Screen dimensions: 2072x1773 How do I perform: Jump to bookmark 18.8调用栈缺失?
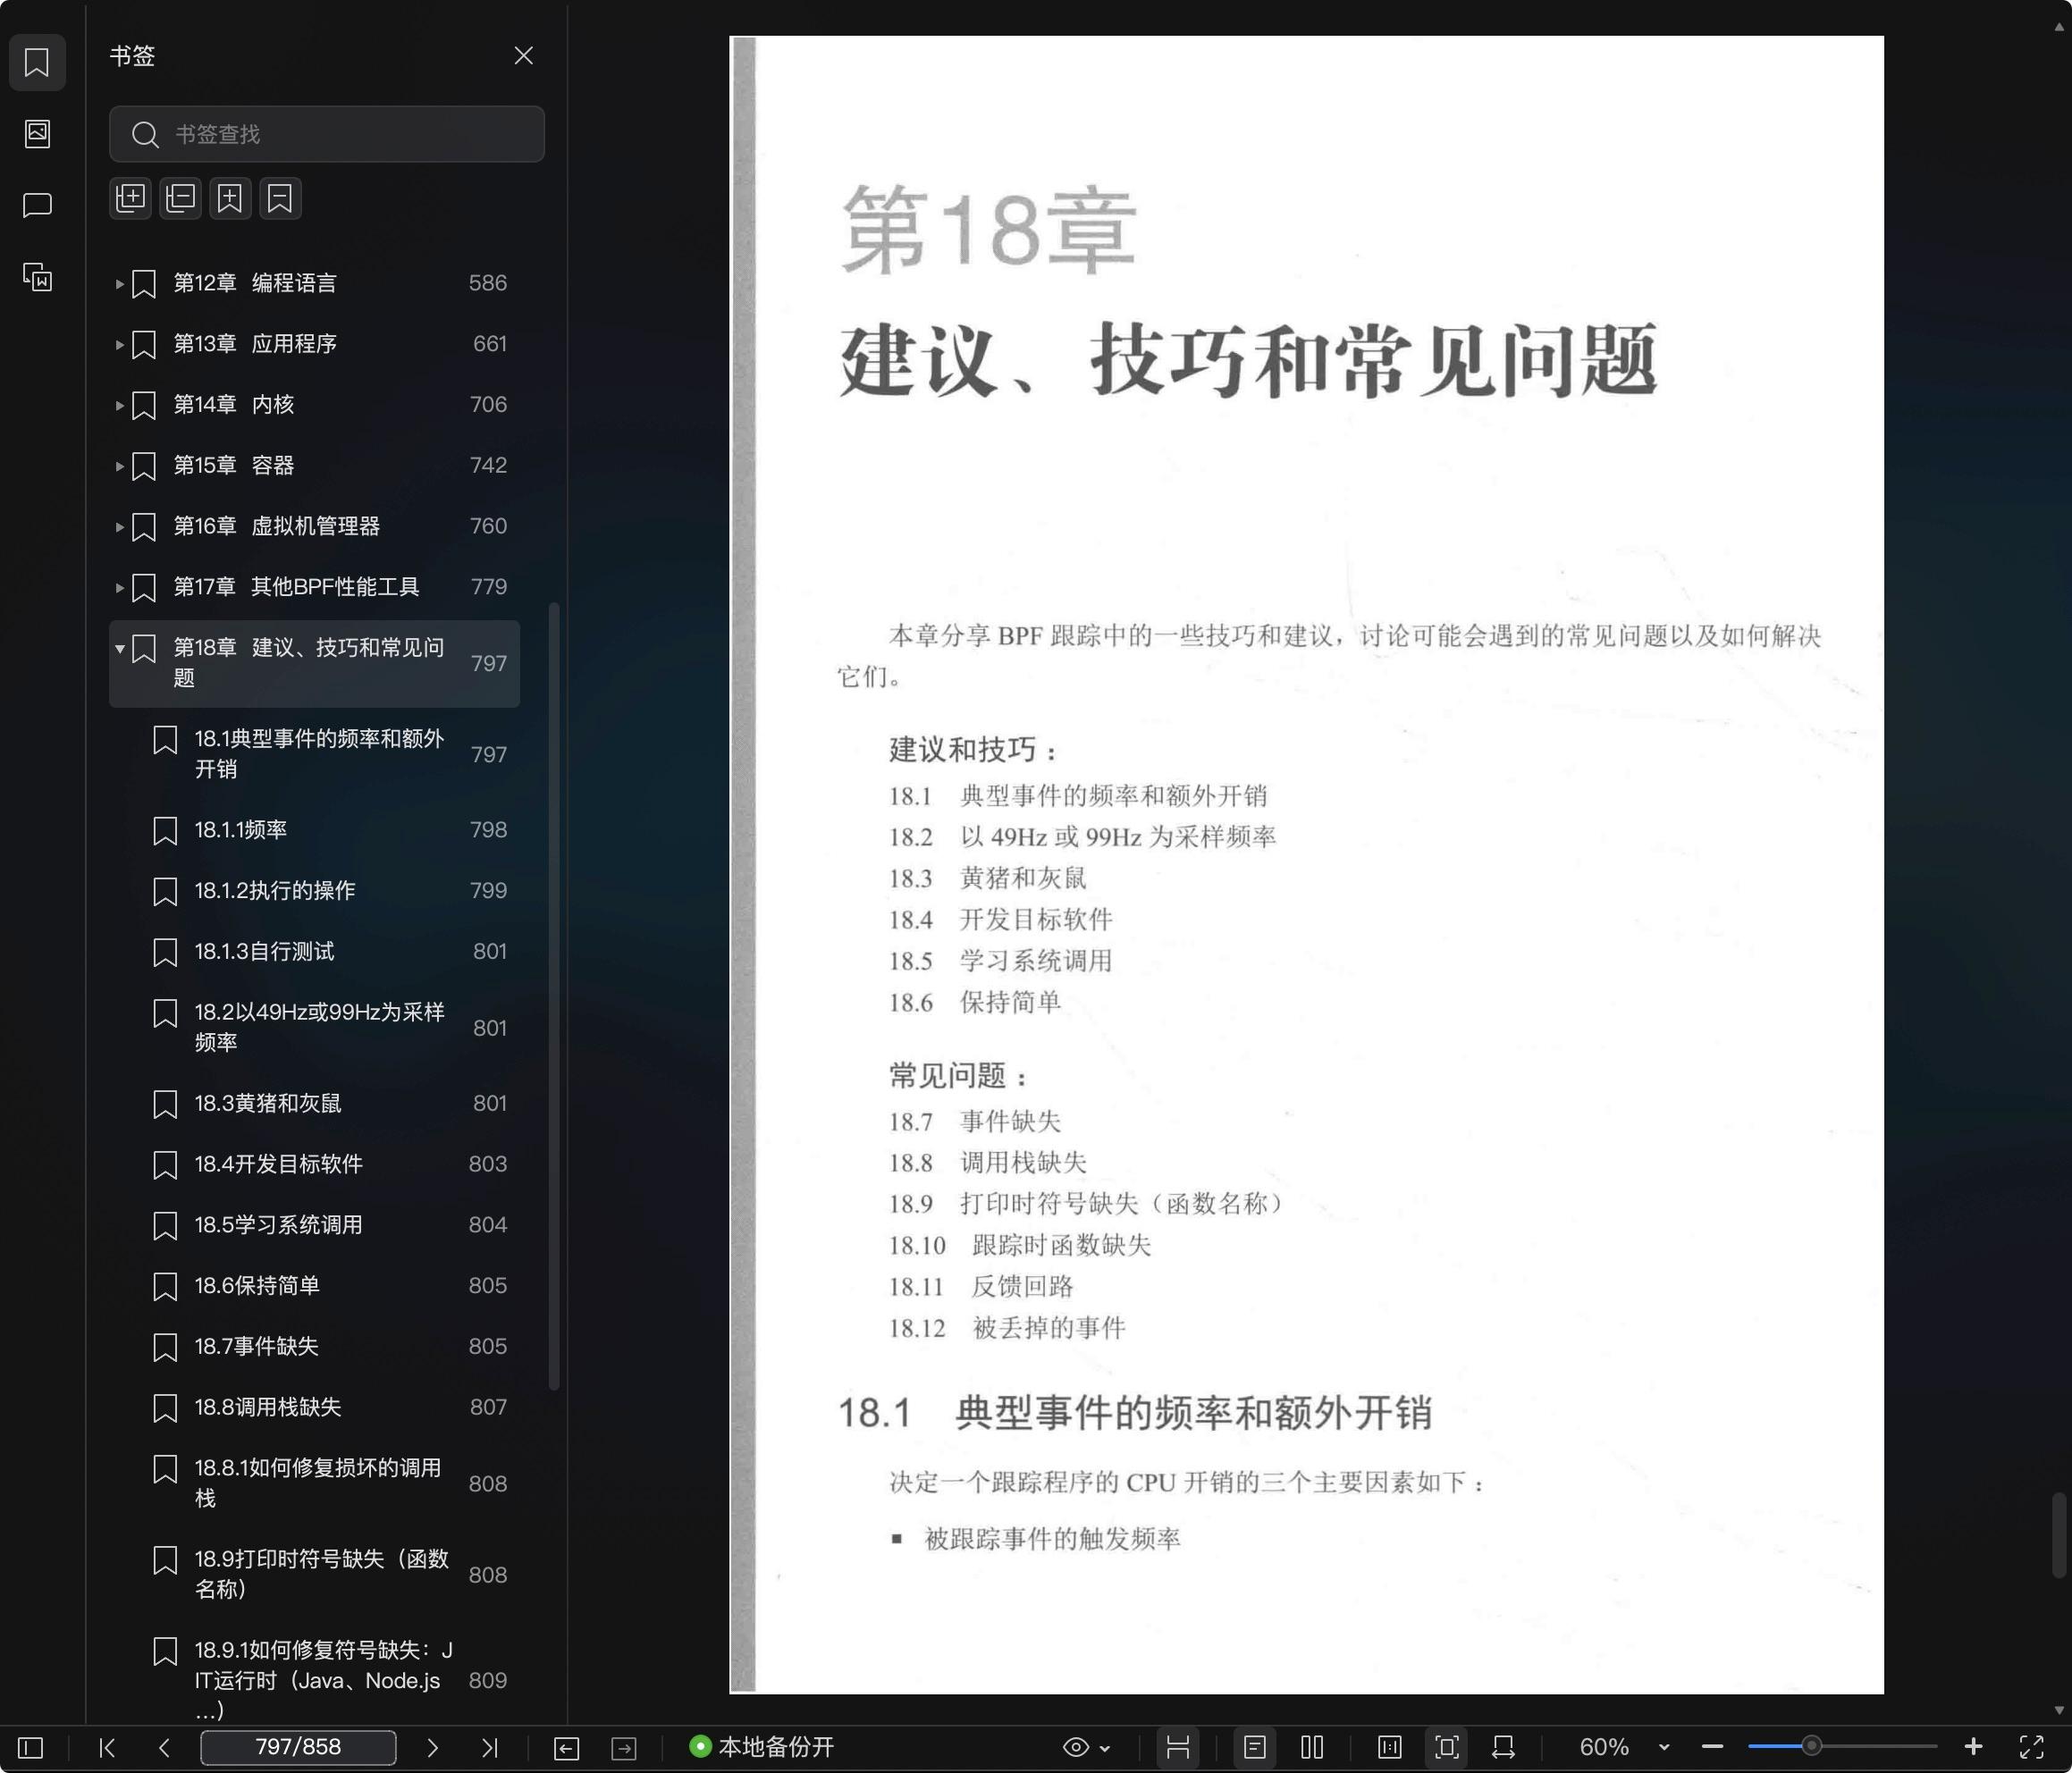point(314,1408)
